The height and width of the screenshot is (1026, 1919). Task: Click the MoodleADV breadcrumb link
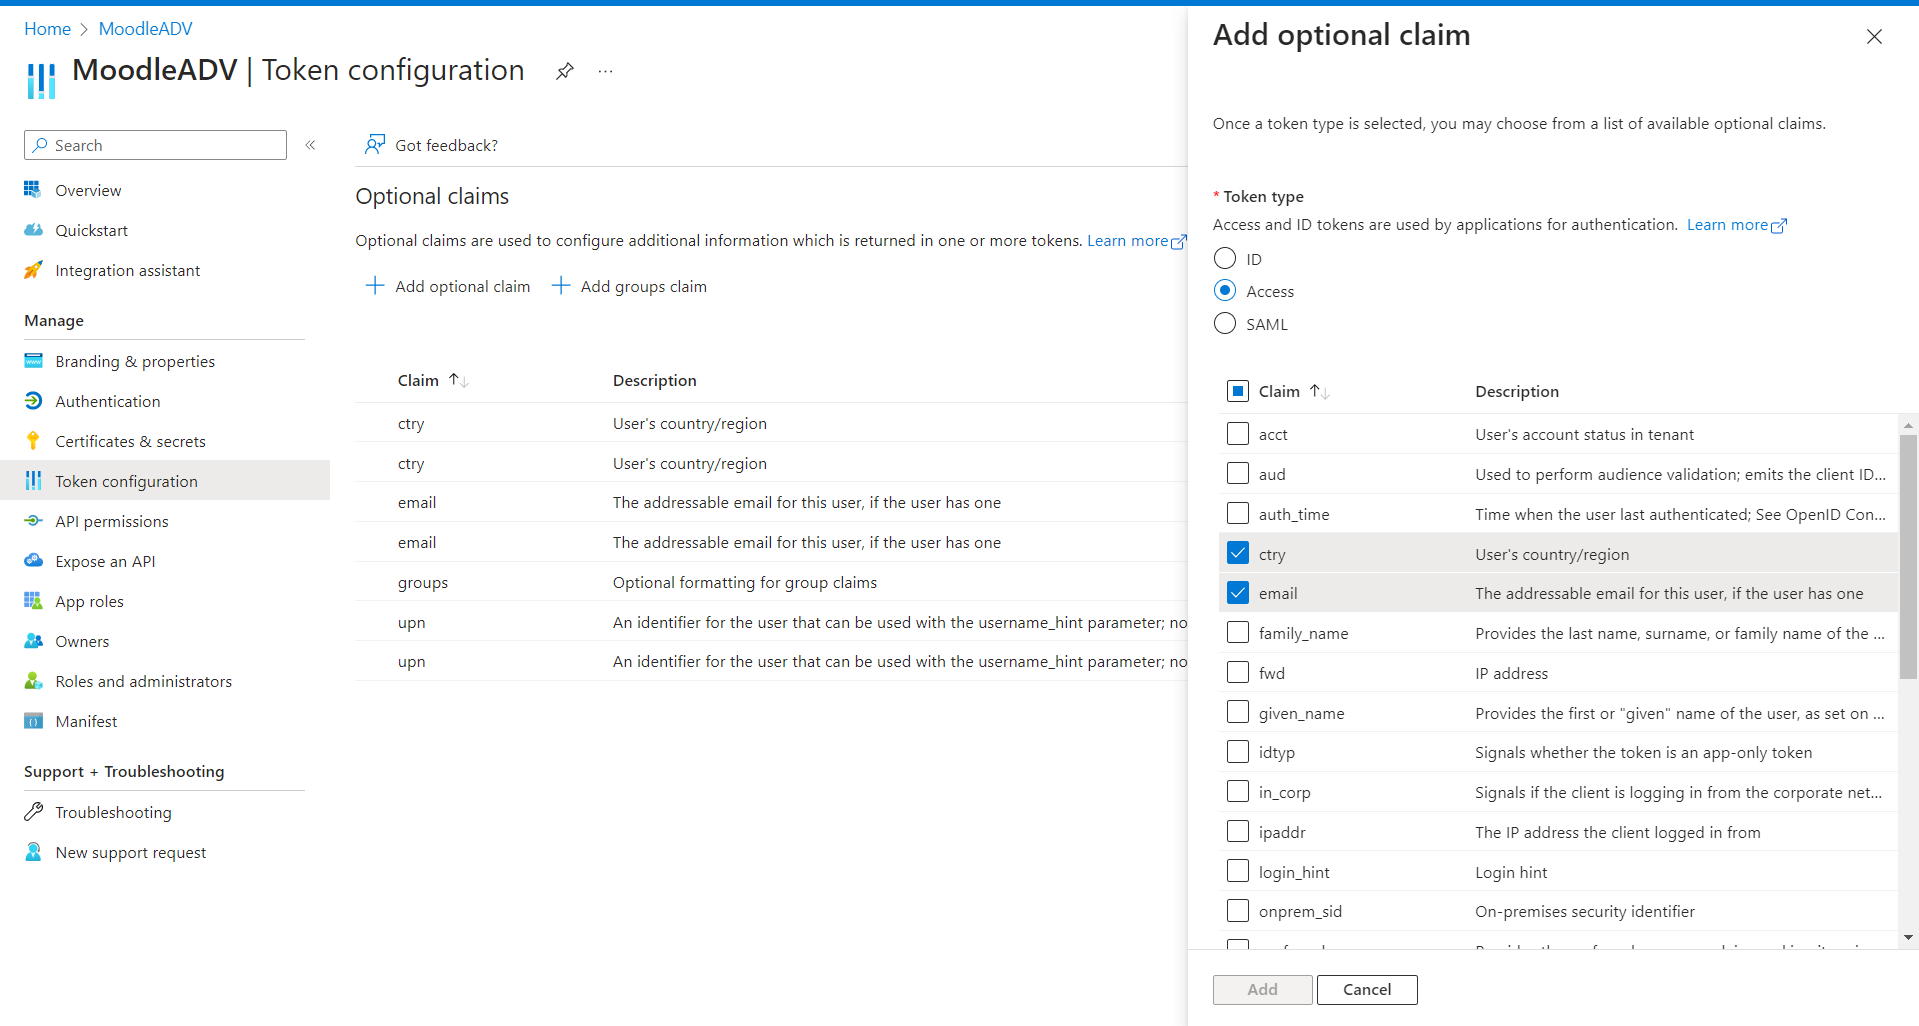pyautogui.click(x=146, y=29)
